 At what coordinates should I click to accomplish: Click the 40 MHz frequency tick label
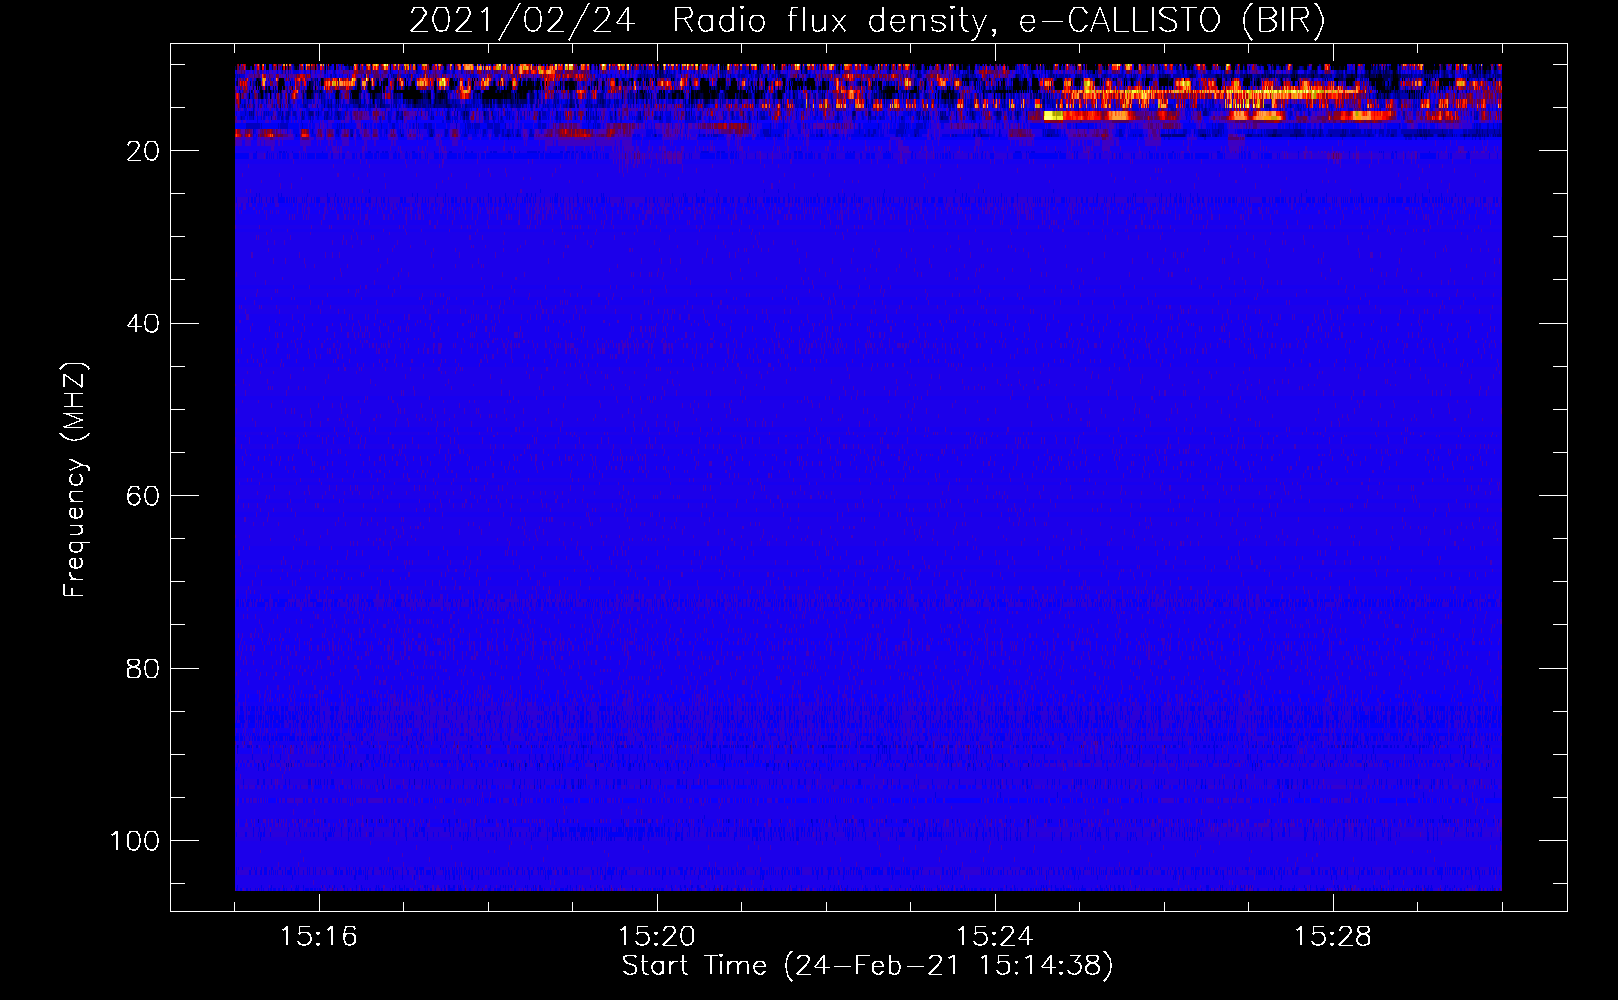pos(143,324)
